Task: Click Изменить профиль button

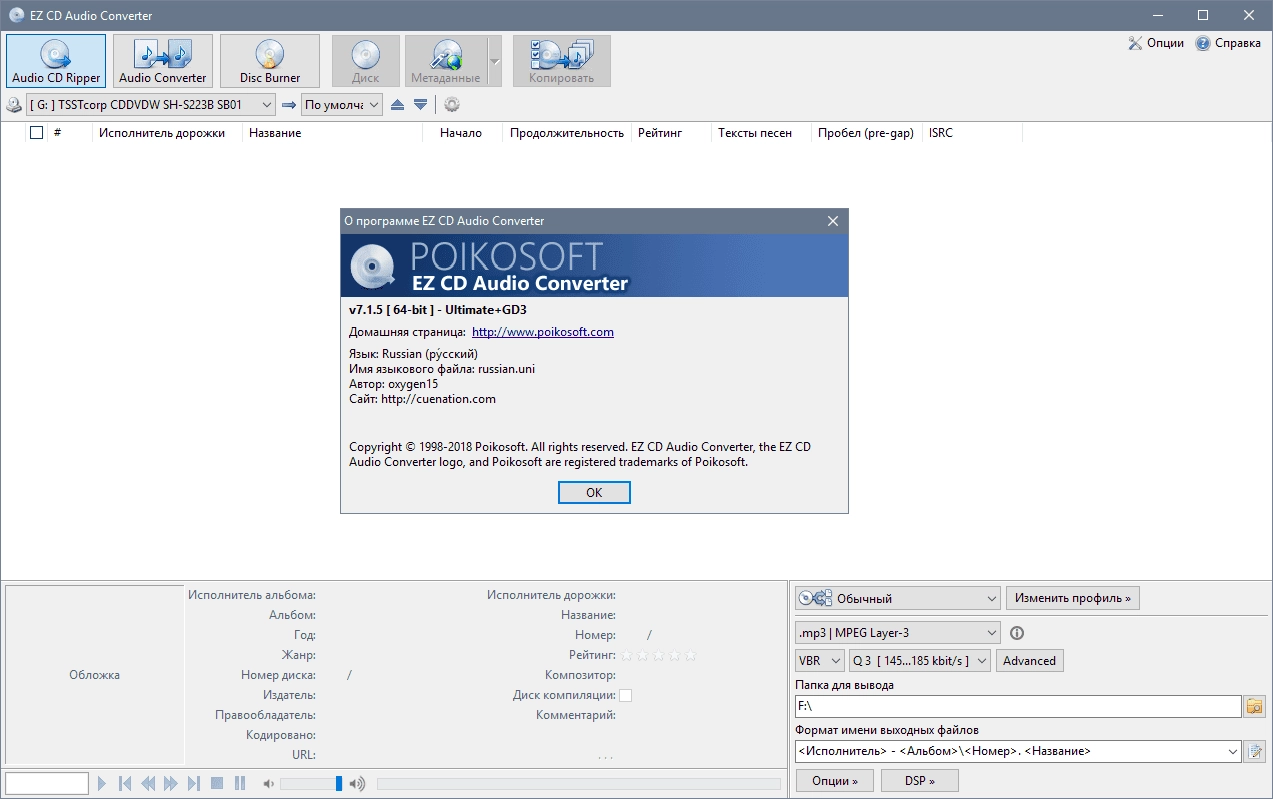Action: click(x=1073, y=598)
